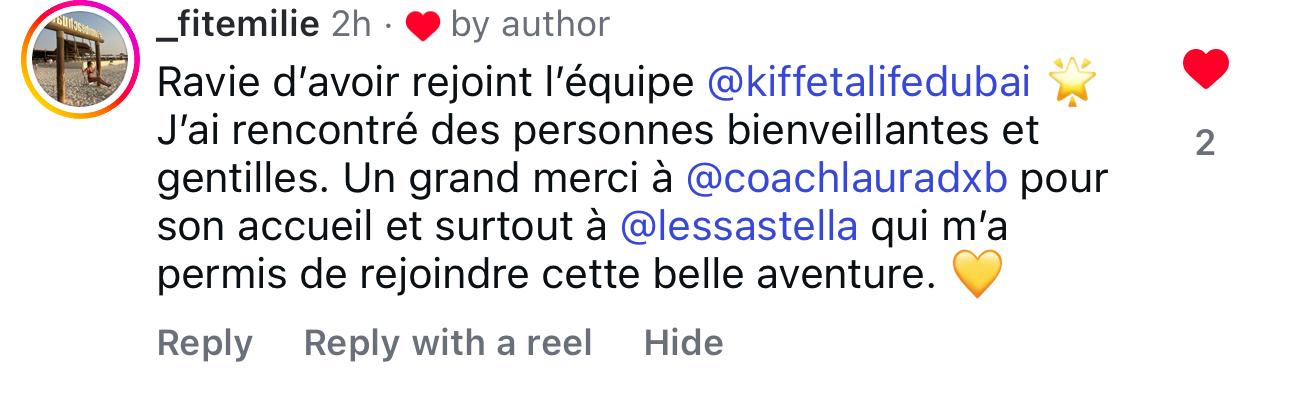Hide this comment
Viewport: 1290px width, 405px height.
coord(683,343)
